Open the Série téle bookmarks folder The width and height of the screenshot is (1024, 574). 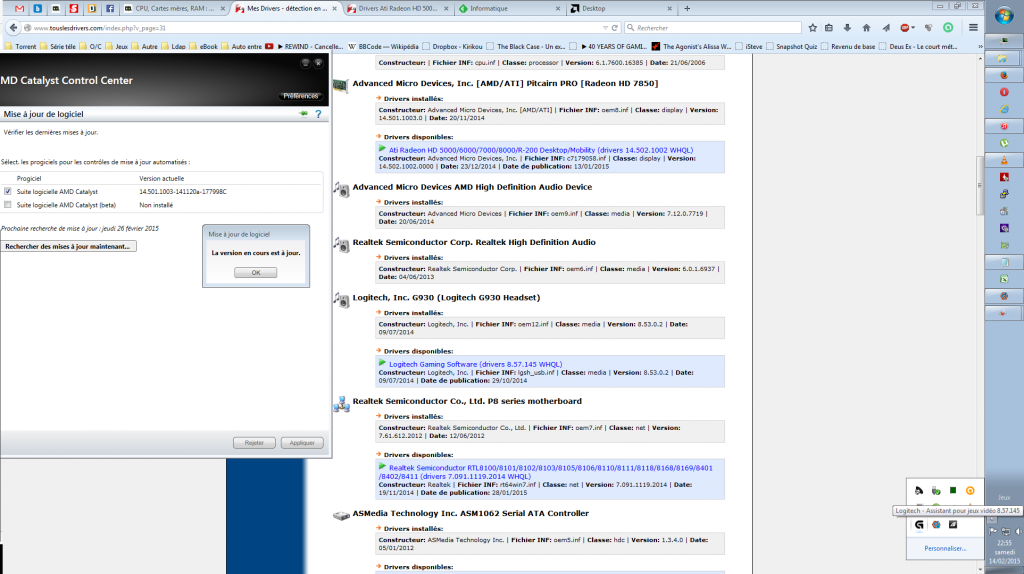coord(57,46)
